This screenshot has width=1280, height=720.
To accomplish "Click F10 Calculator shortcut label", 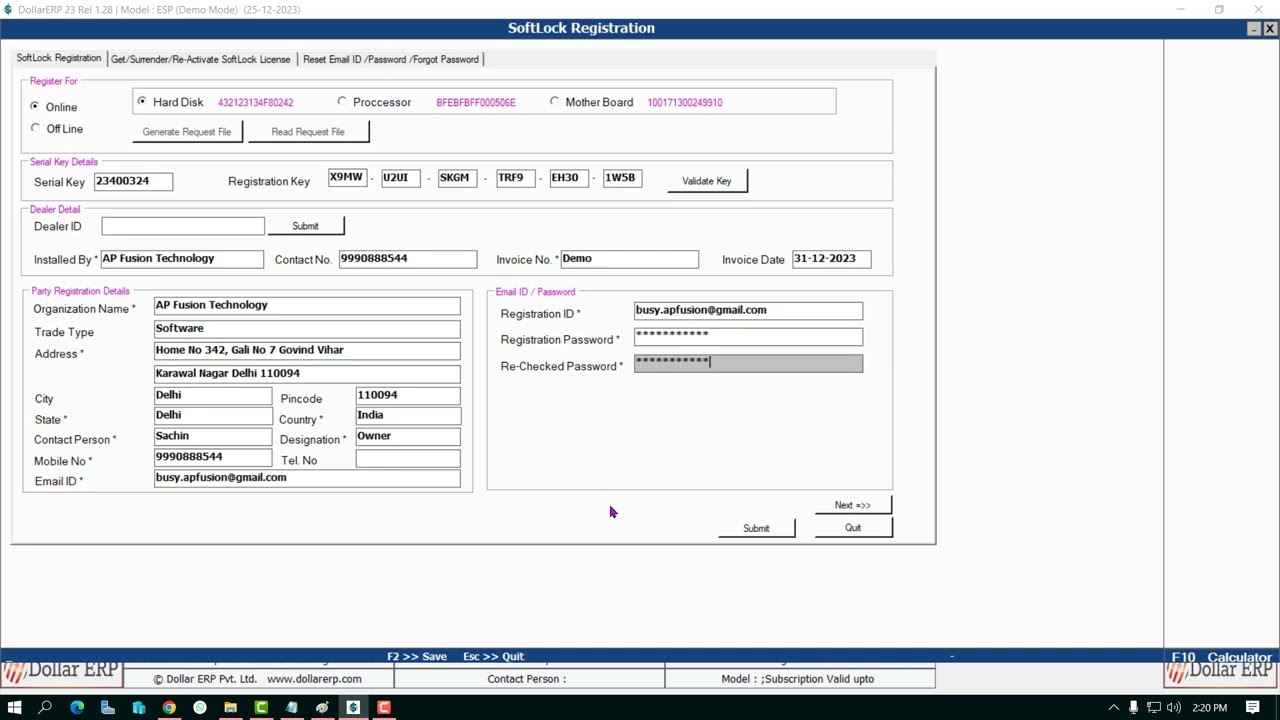I will point(1221,658).
